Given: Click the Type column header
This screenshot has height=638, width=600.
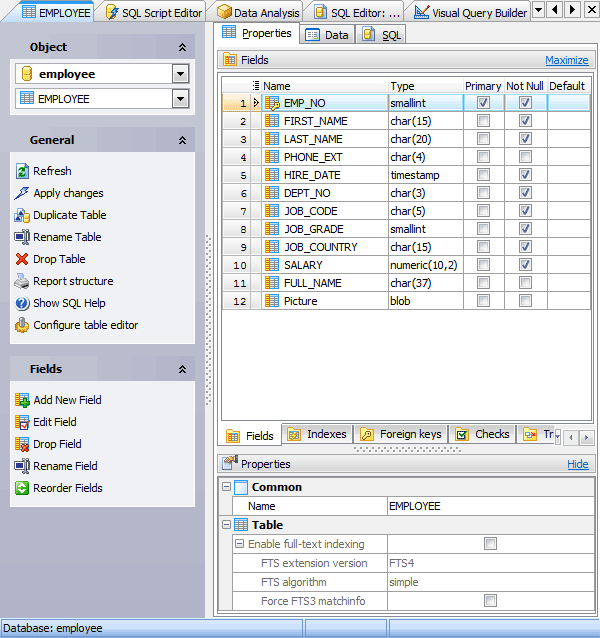Looking at the screenshot, I should tap(426, 86).
